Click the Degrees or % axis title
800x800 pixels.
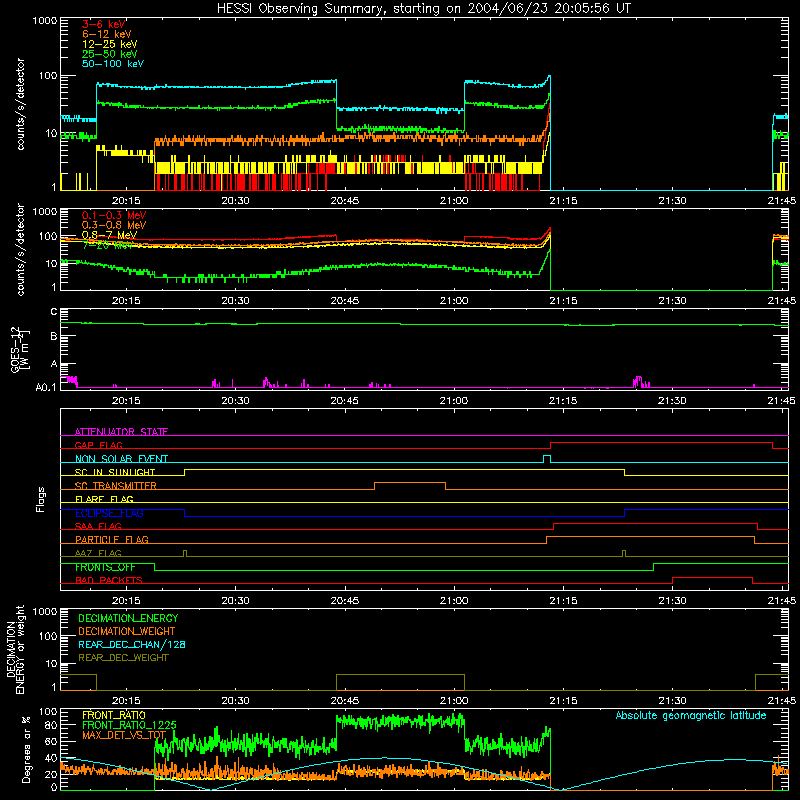26,749
